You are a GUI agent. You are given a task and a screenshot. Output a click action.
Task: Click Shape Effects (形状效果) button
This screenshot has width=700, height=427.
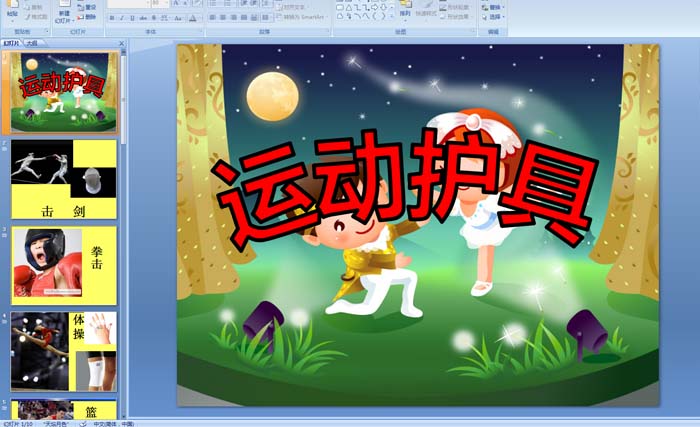pyautogui.click(x=454, y=17)
